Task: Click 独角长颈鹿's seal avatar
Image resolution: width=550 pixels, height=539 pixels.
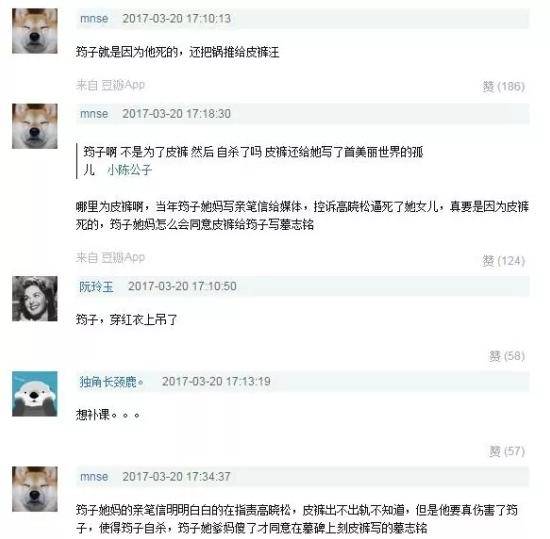Action: pyautogui.click(x=35, y=394)
